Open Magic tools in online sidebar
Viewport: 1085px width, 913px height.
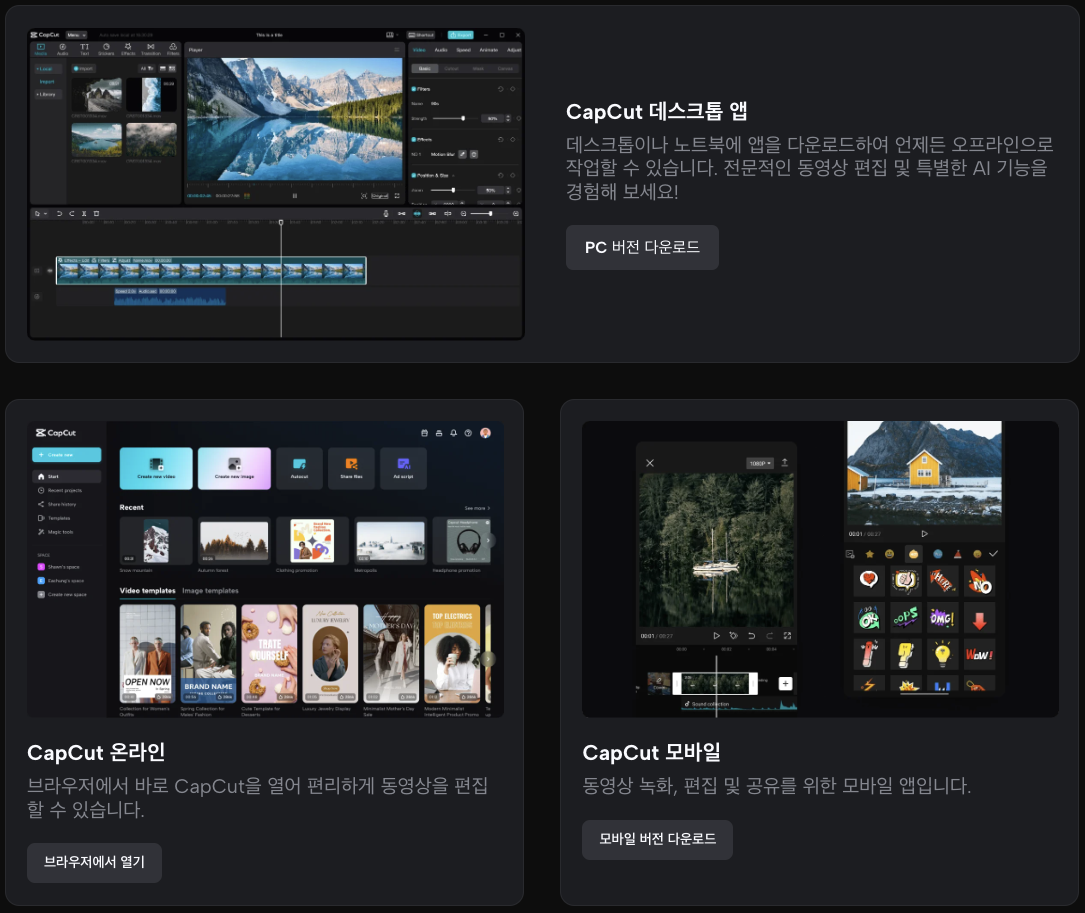[x=57, y=532]
